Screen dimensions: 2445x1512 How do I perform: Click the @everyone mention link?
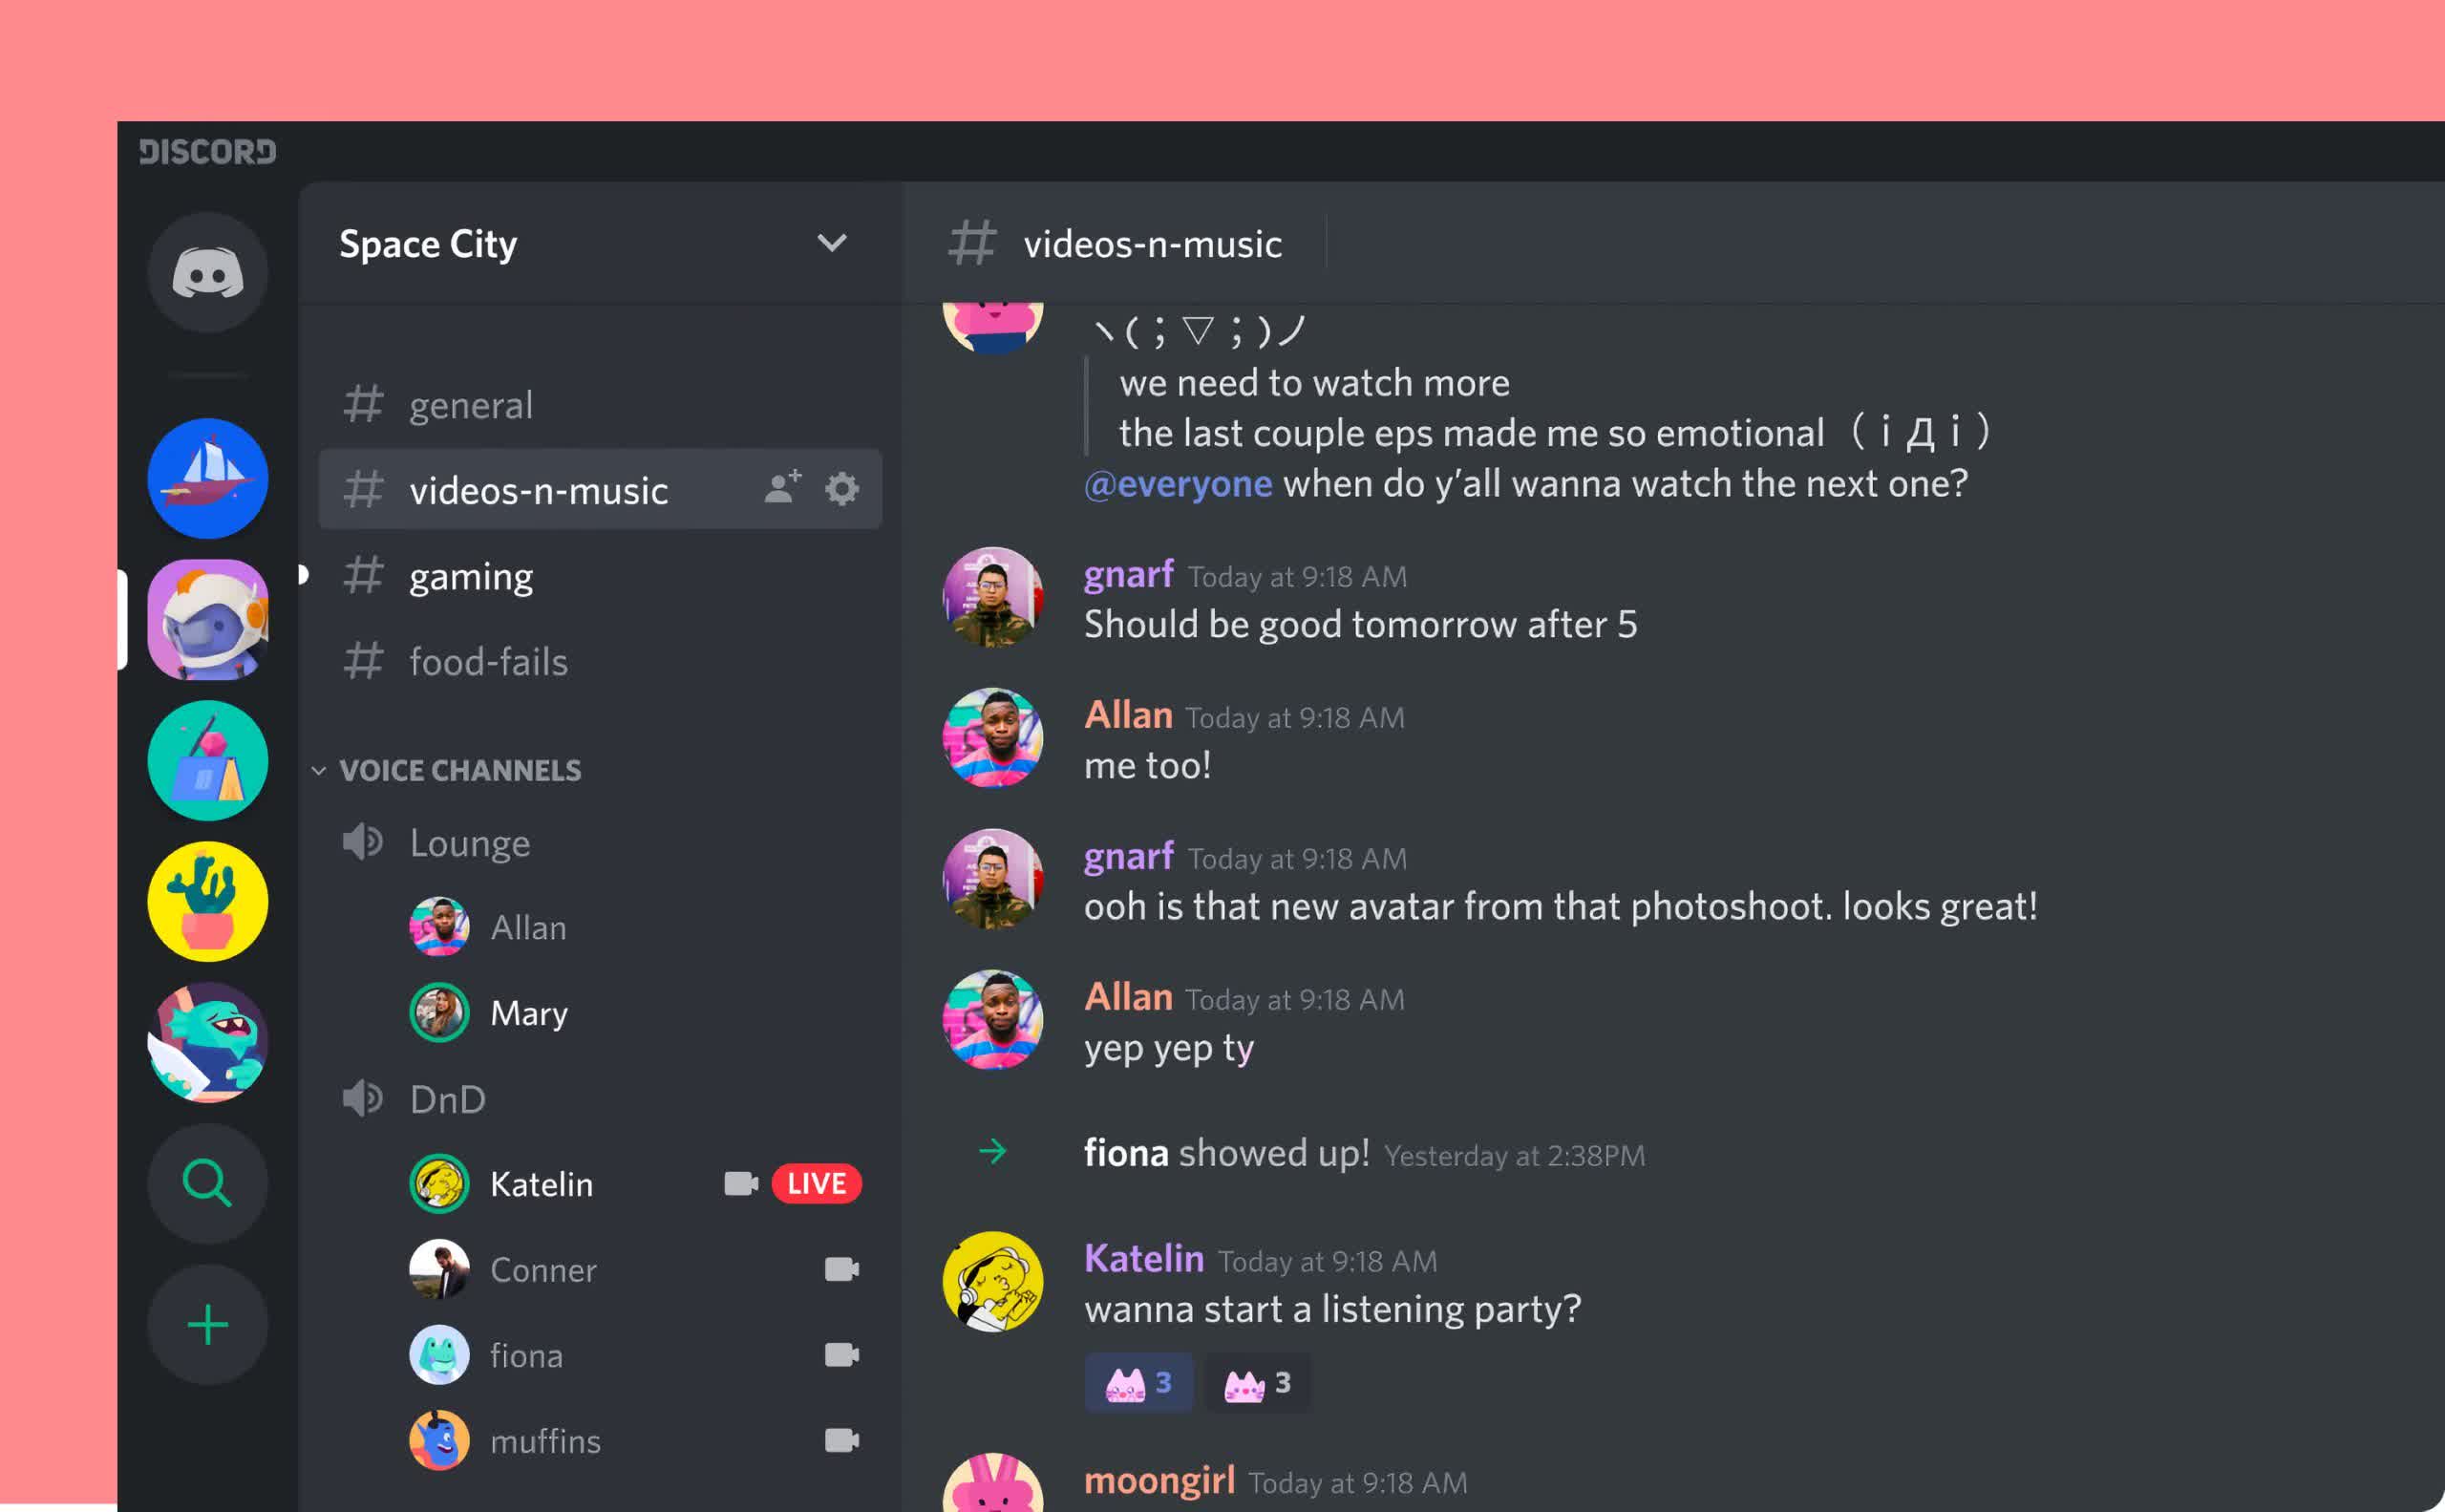(1178, 484)
